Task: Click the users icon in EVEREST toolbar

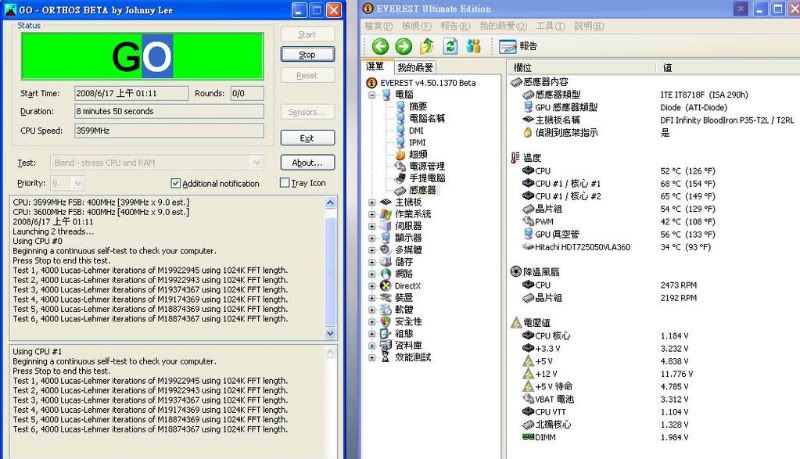Action: point(473,46)
